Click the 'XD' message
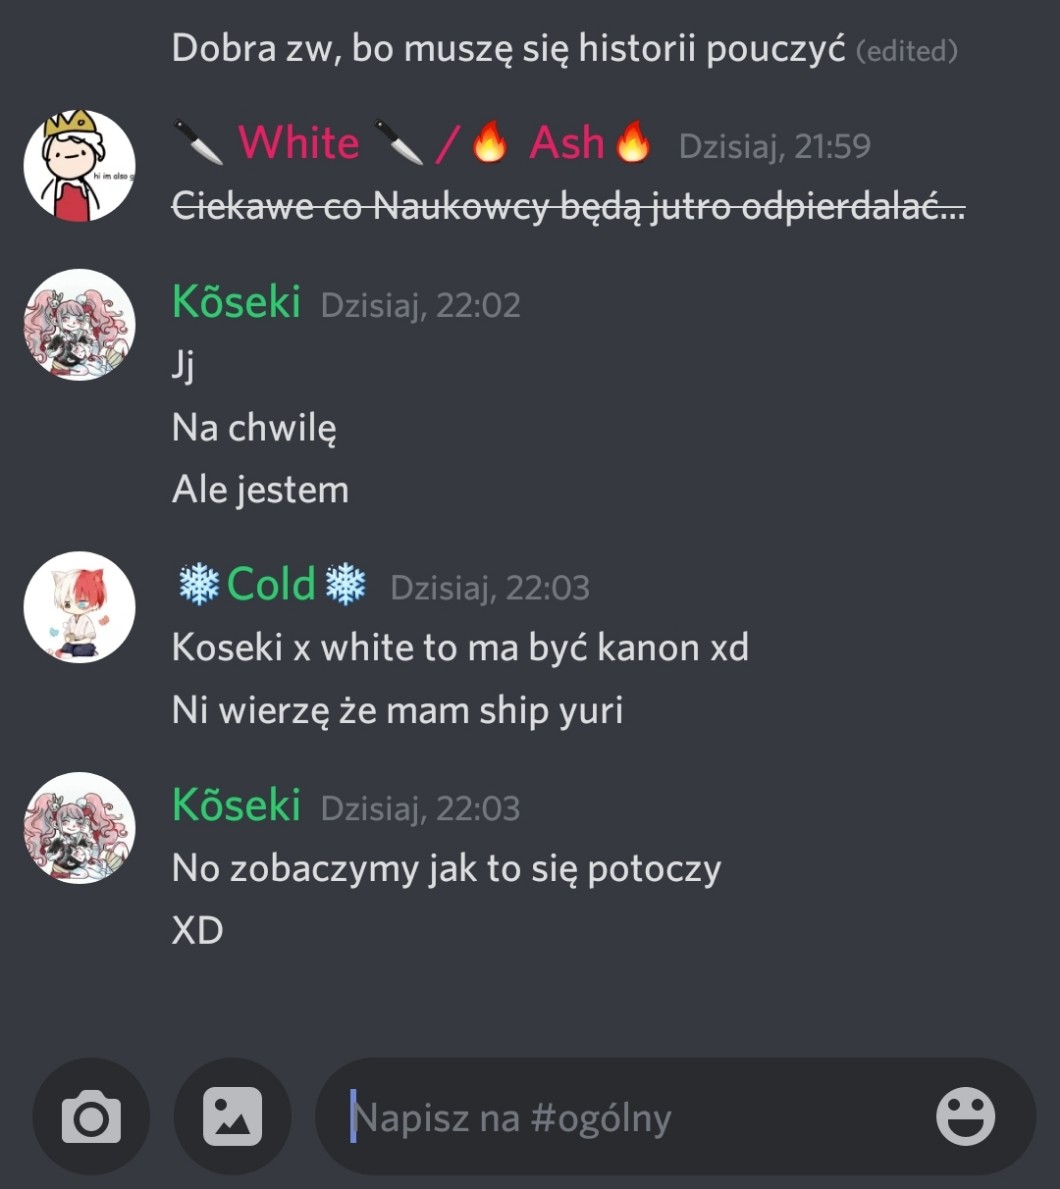 (198, 930)
